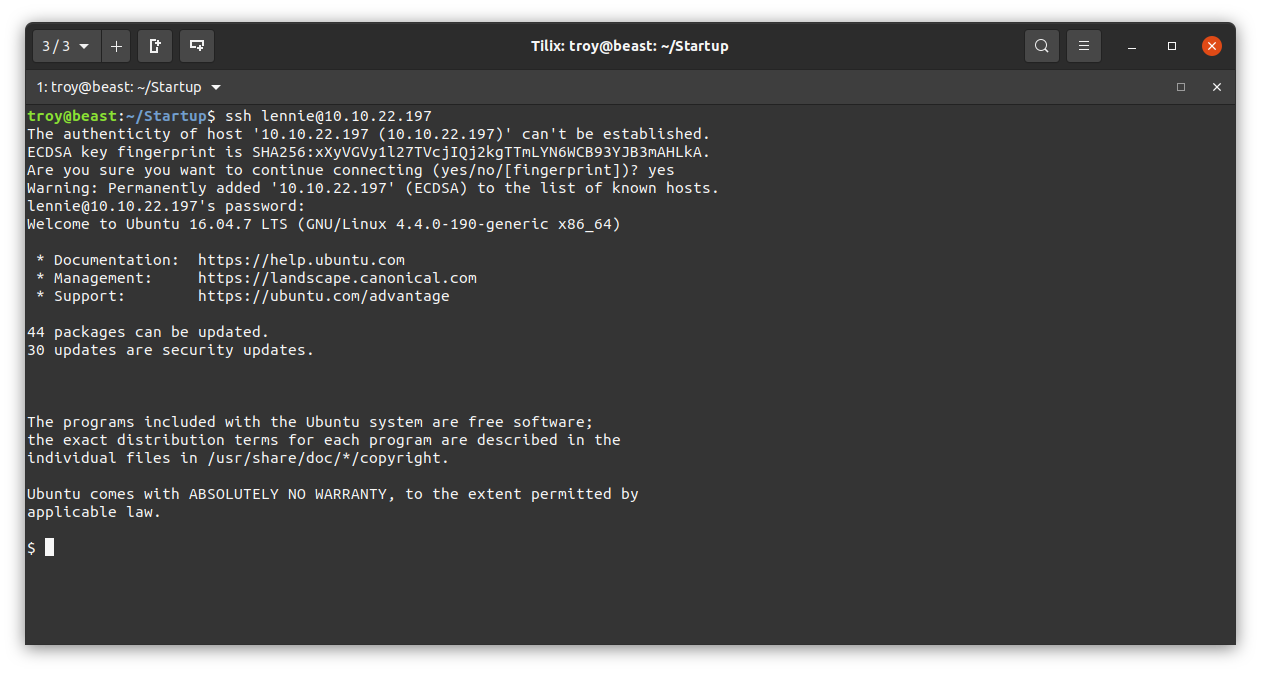
Task: Click the ssh lennie@10.10.22.197 command text
Action: 329,116
